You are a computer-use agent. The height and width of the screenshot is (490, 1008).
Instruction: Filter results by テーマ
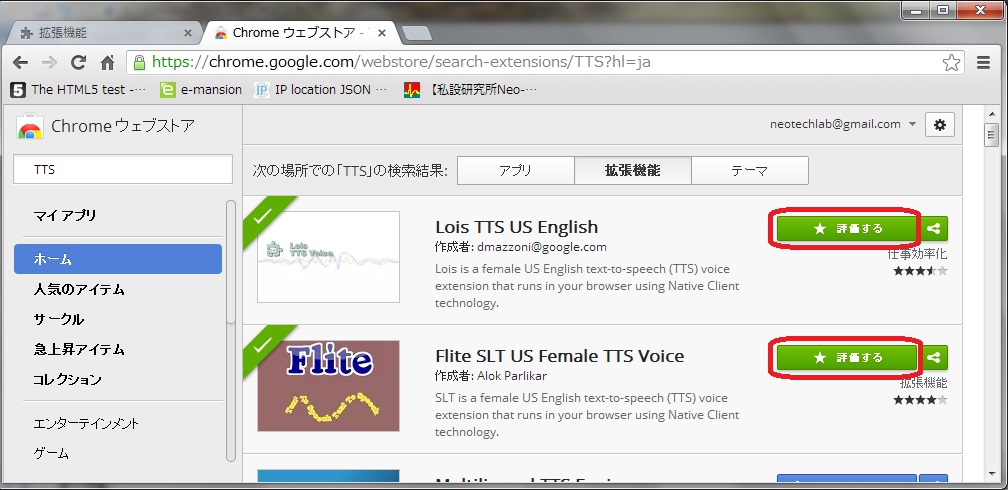(750, 170)
